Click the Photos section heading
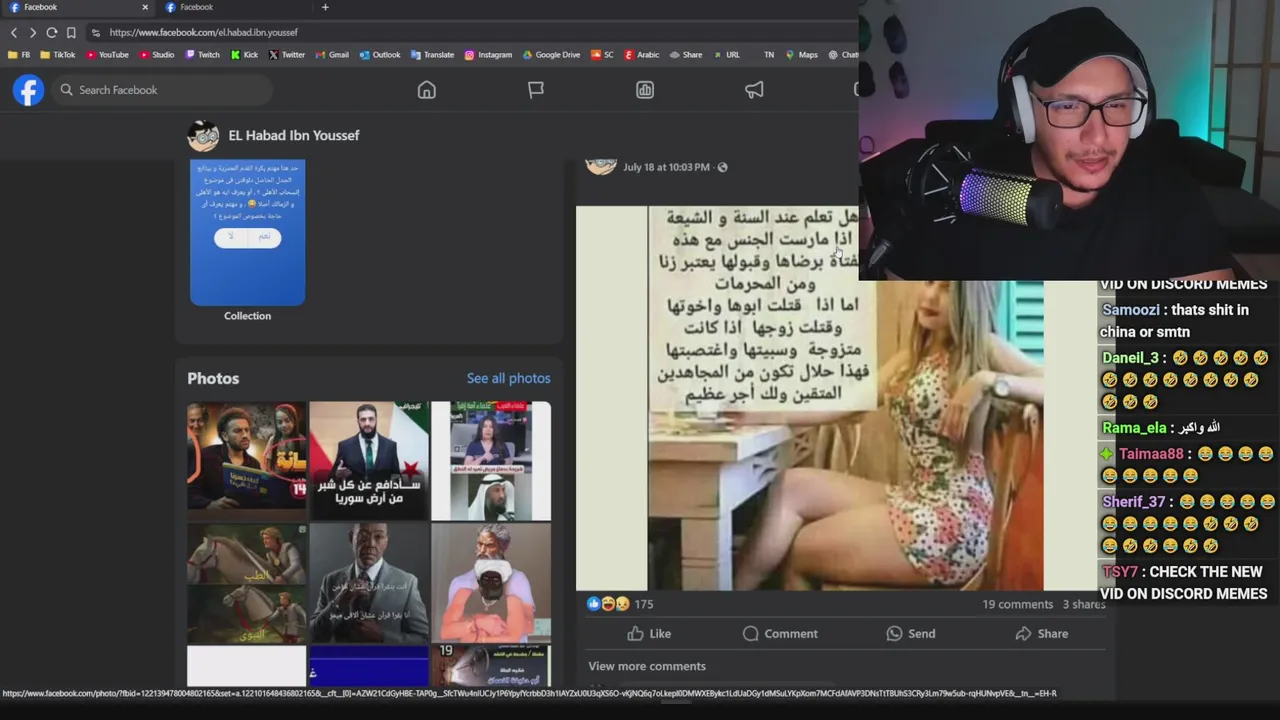The height and width of the screenshot is (720, 1280). tap(213, 378)
